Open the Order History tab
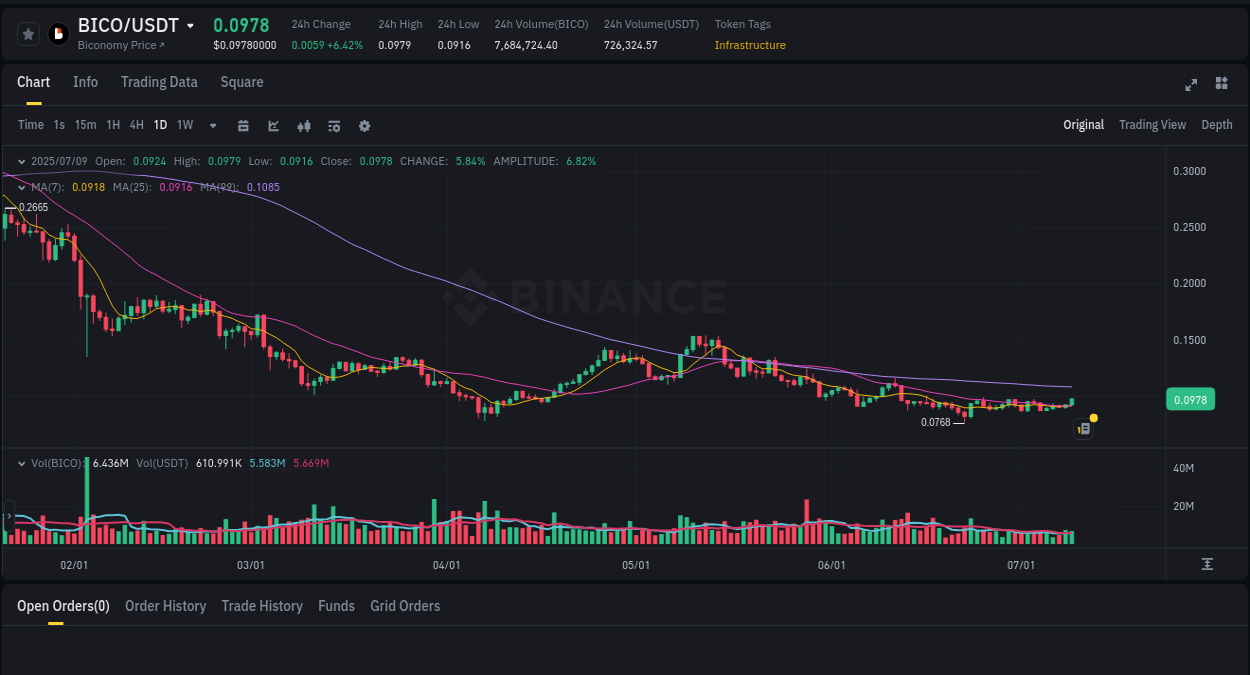This screenshot has width=1250, height=675. click(165, 606)
